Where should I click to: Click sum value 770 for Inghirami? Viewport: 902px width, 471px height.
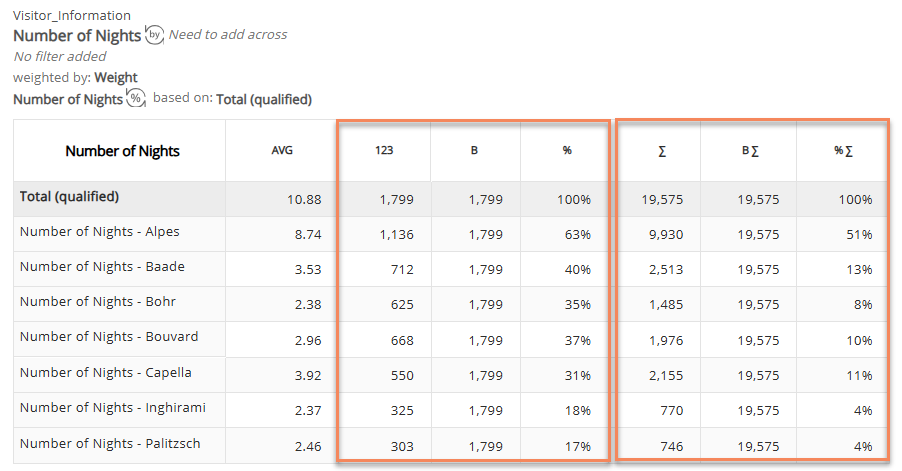pos(672,411)
